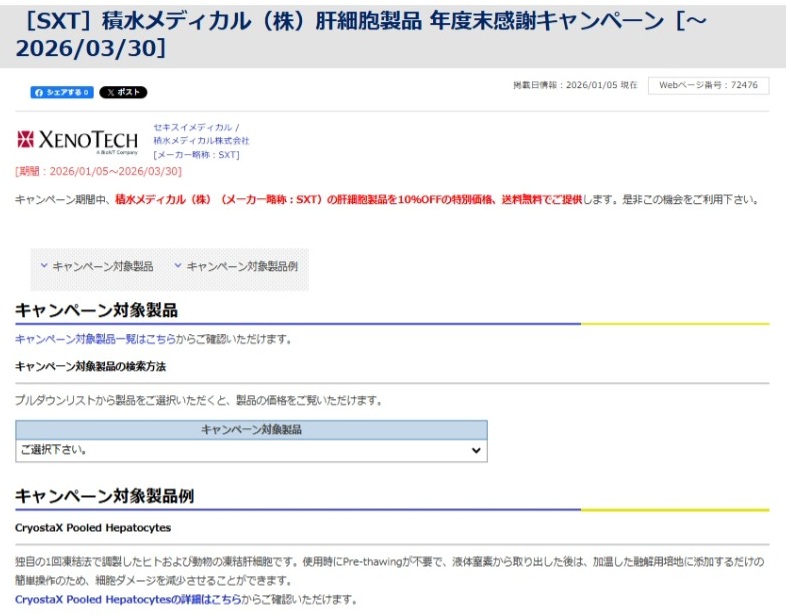The width and height of the screenshot is (786, 615).
Task: Click the Facebook share button
Action: tap(62, 92)
